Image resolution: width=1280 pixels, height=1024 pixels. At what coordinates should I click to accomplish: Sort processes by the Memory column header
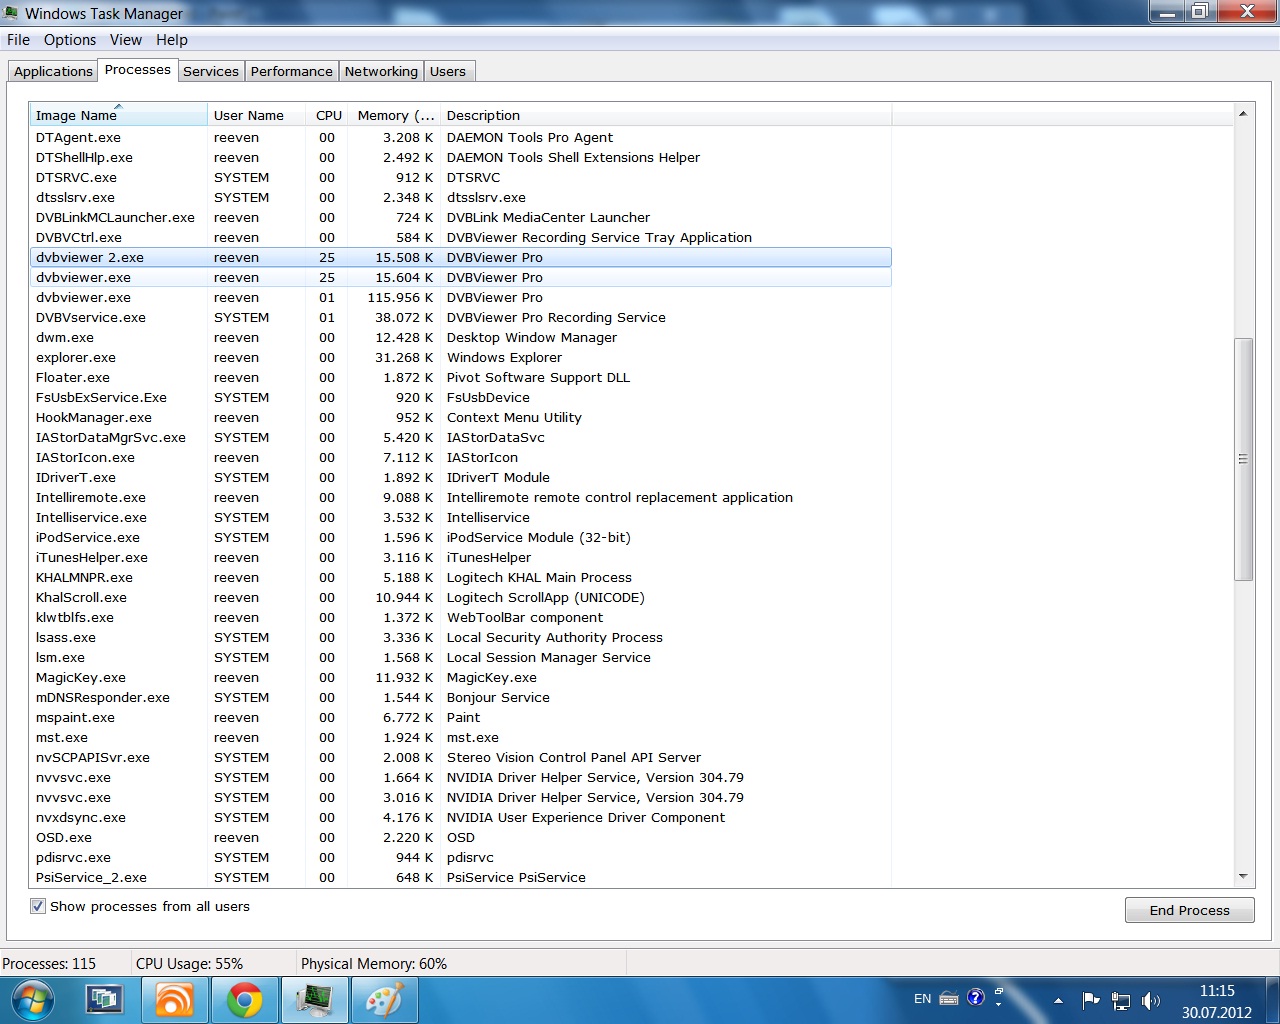(394, 115)
